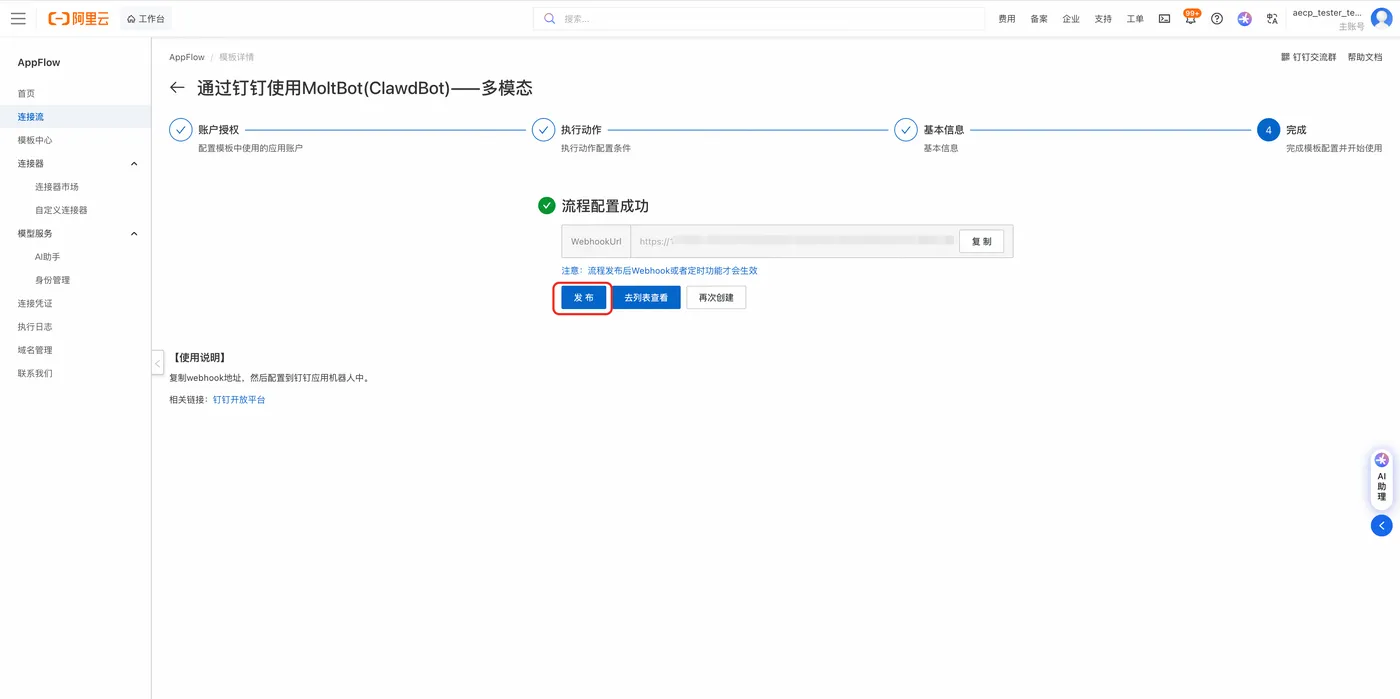1400x699 pixels.
Task: Click the search magnifier icon
Action: coord(550,18)
